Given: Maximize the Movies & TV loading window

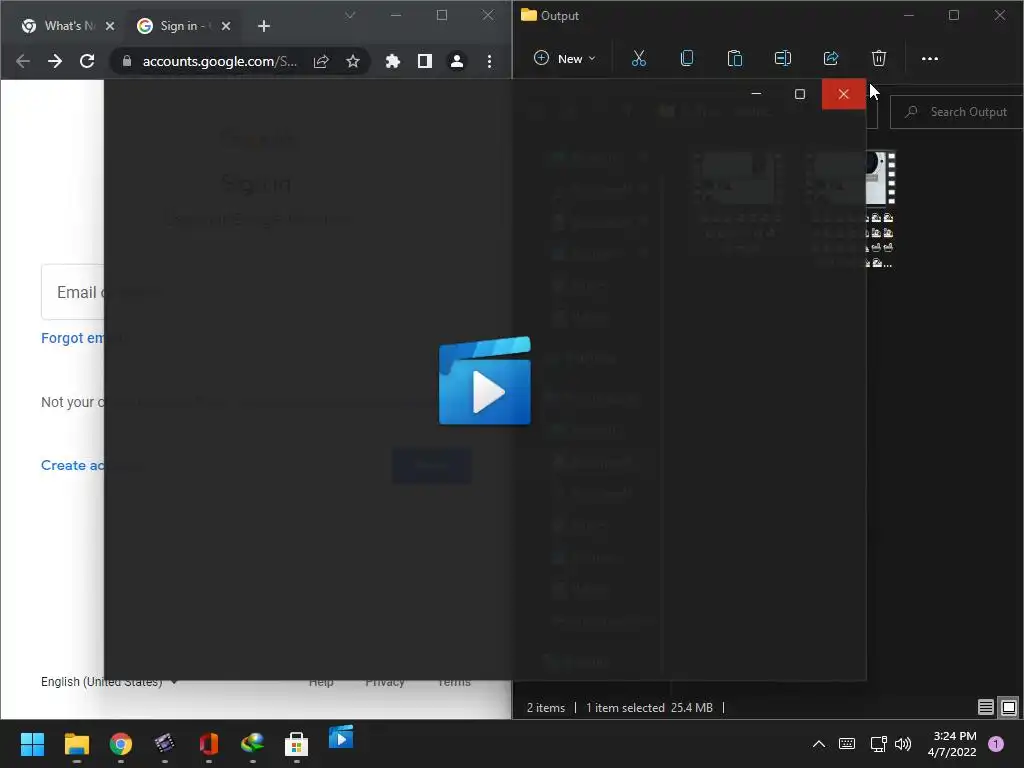Looking at the screenshot, I should [x=799, y=94].
